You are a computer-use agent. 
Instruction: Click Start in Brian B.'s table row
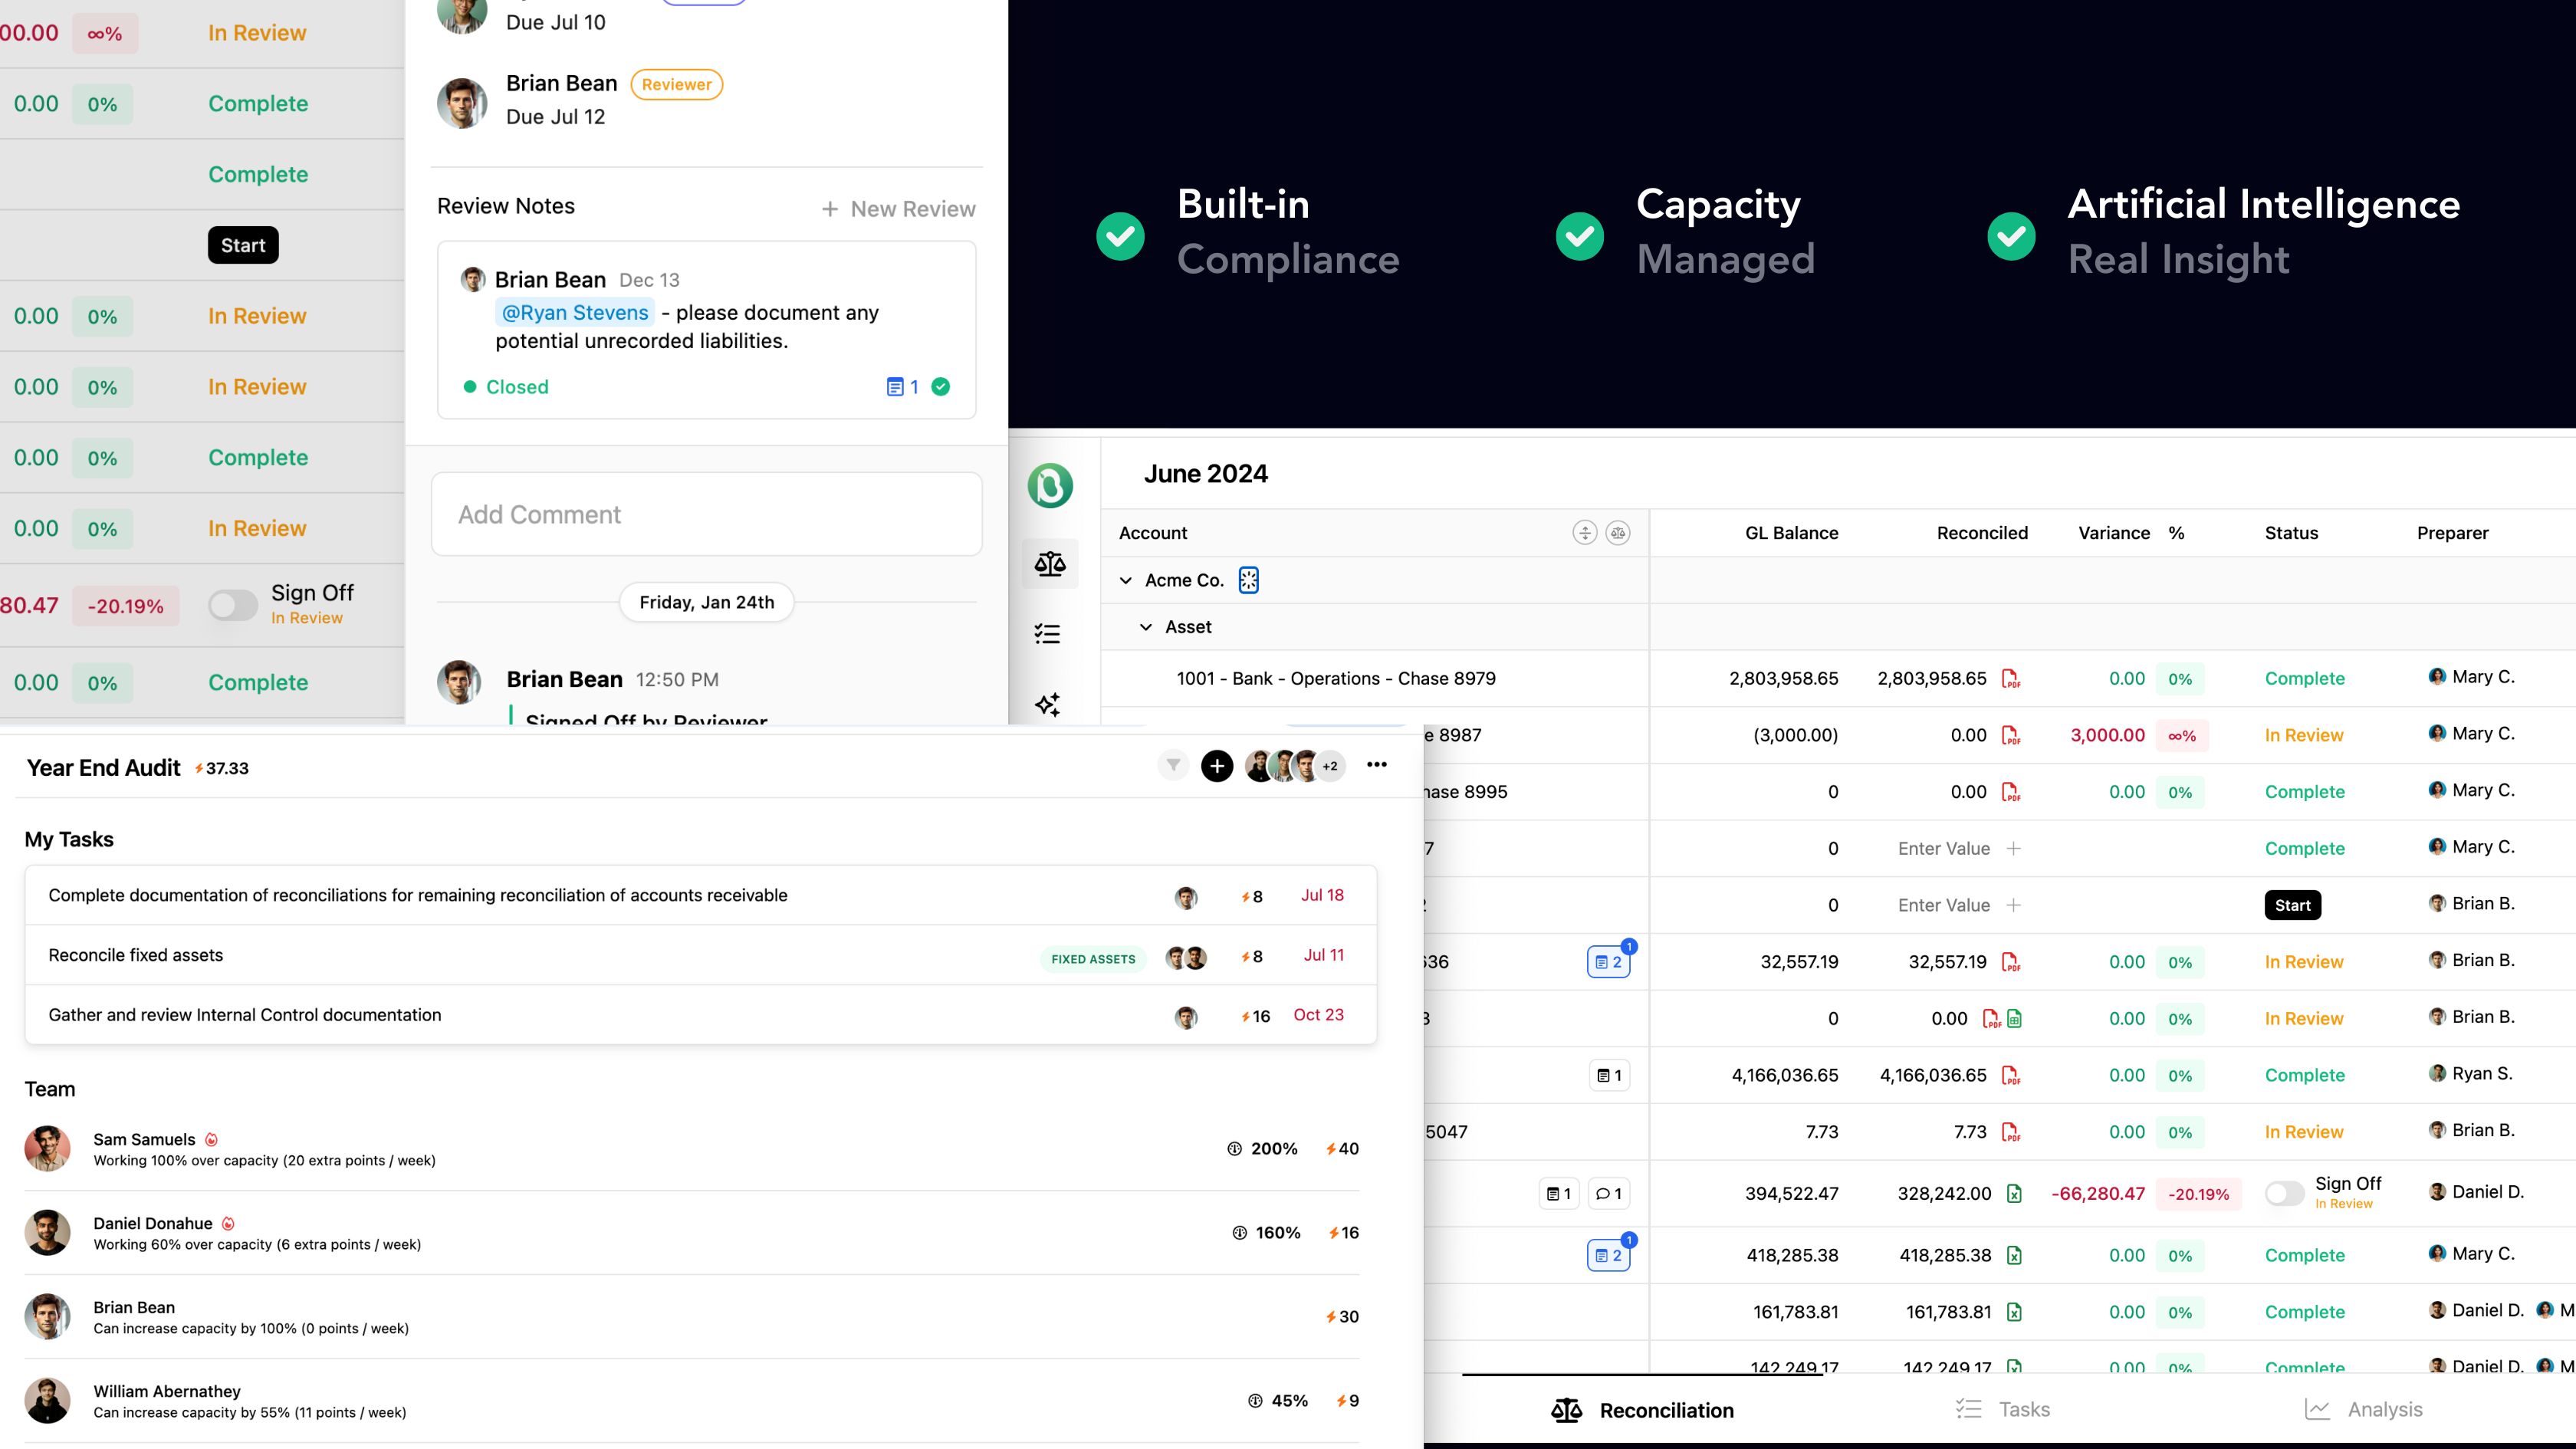(2293, 906)
